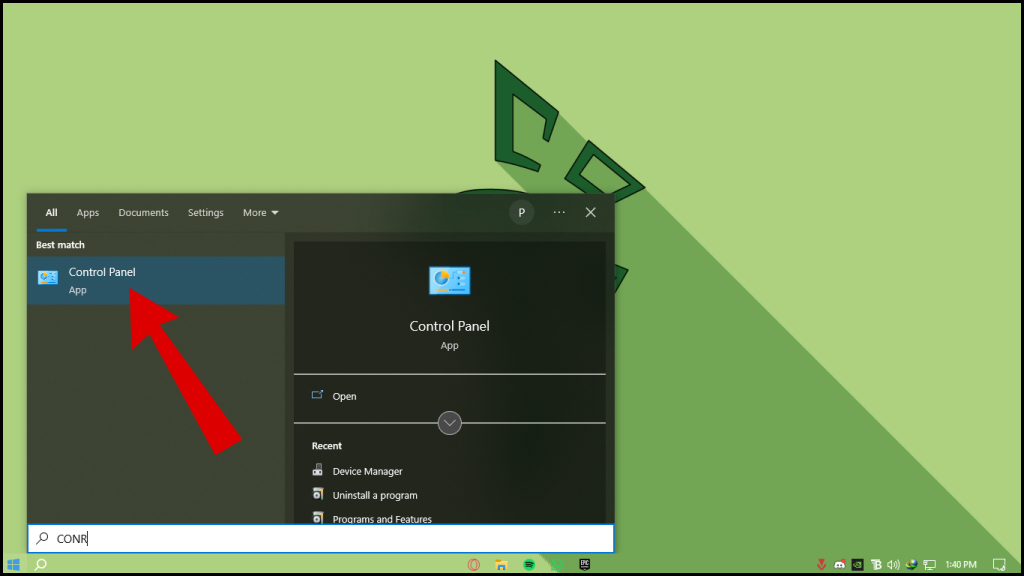Launch Opera browser from the taskbar

pos(474,564)
